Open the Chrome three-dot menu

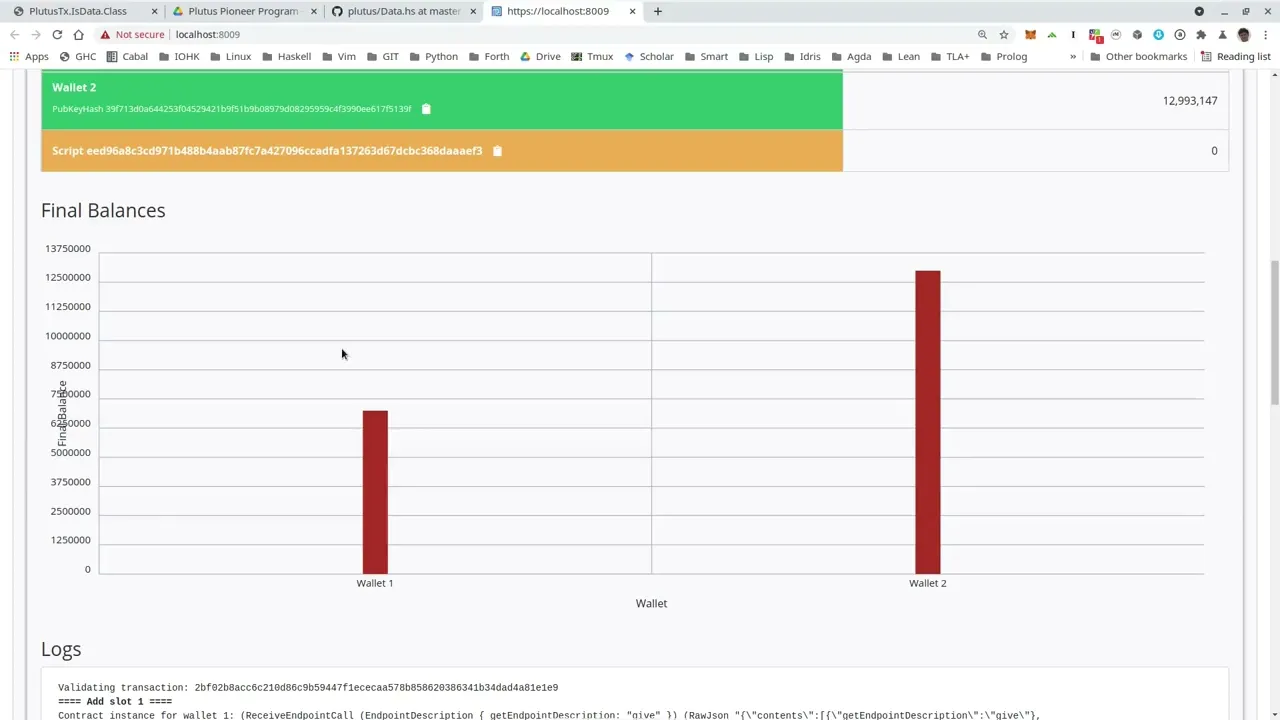[1265, 35]
